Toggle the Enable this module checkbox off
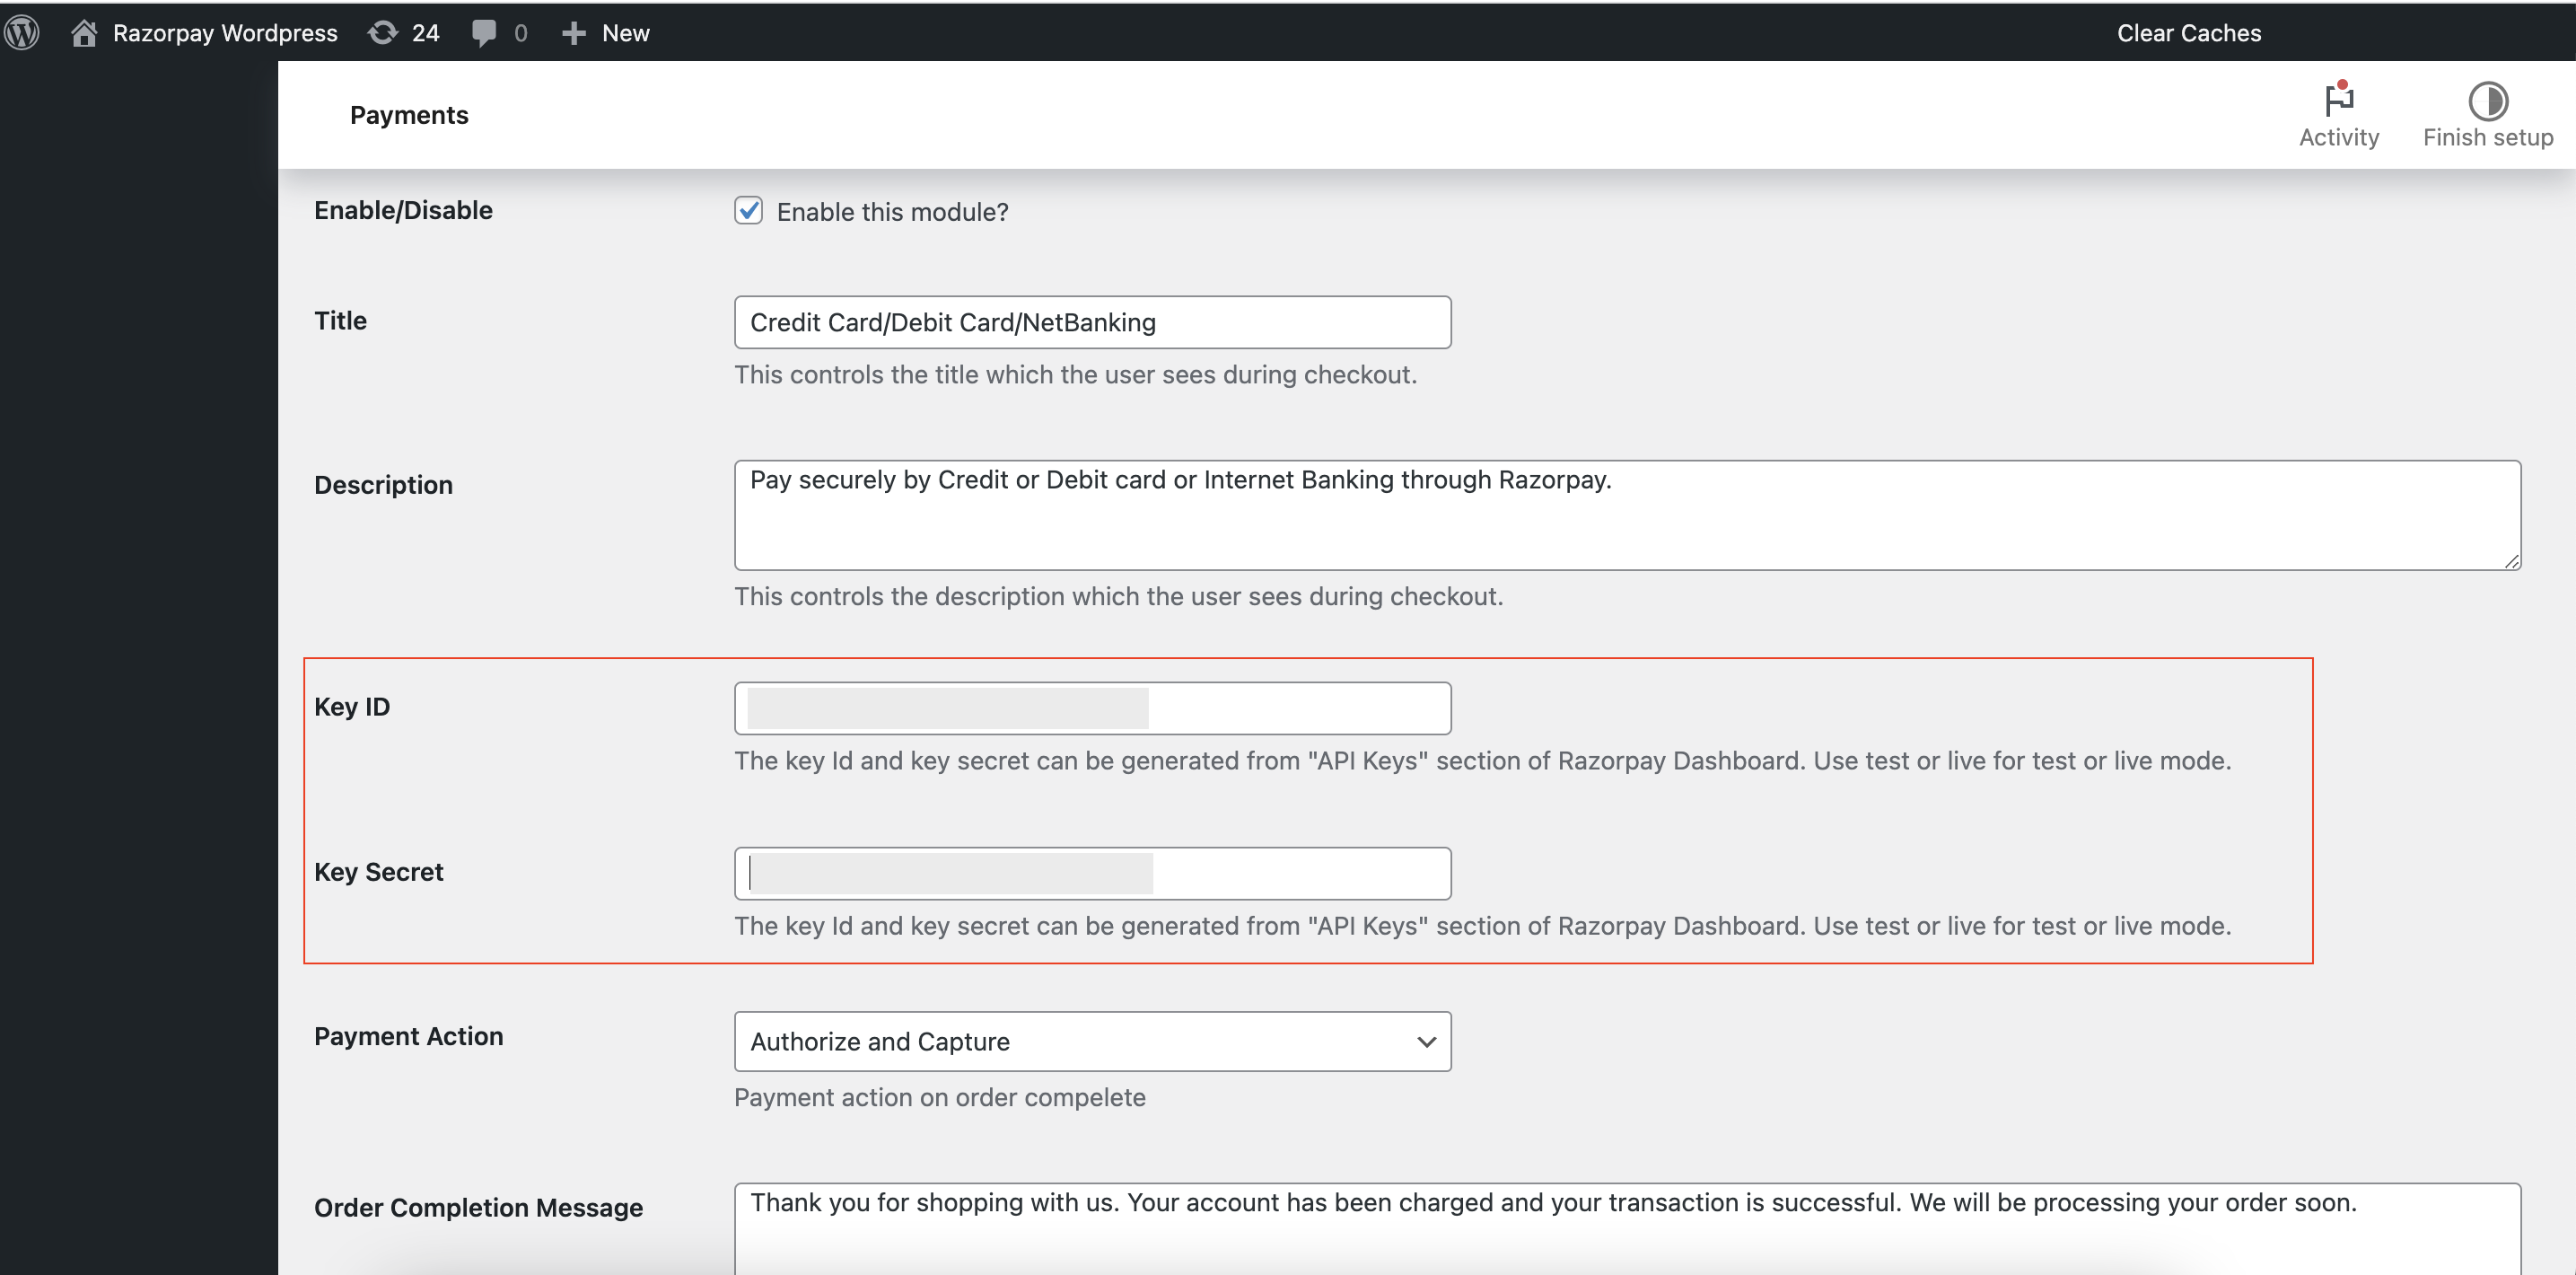 coord(748,210)
